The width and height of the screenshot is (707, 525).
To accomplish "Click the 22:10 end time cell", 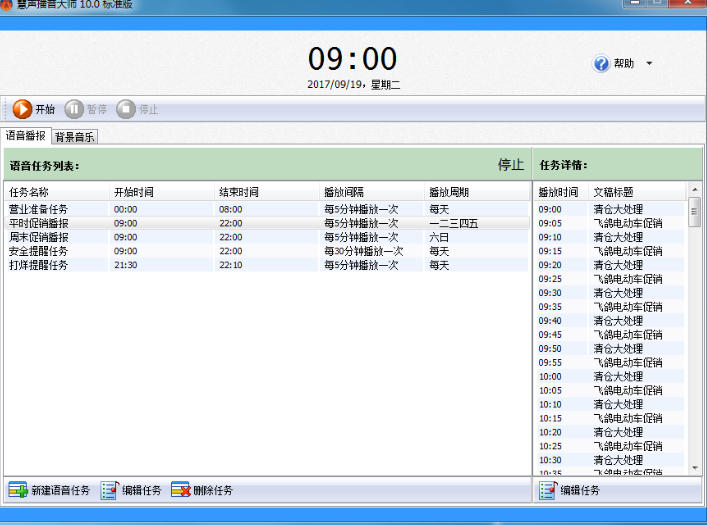I will pyautogui.click(x=230, y=265).
